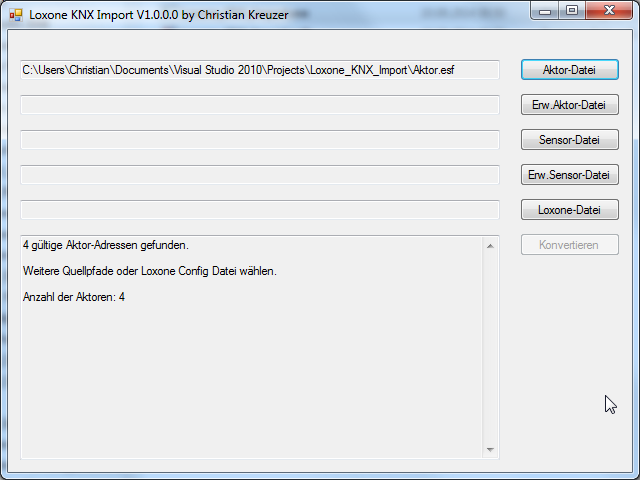Select the text '4 gültige Aktor-Adressen gefunden.'
This screenshot has height=480, width=640.
pos(106,245)
